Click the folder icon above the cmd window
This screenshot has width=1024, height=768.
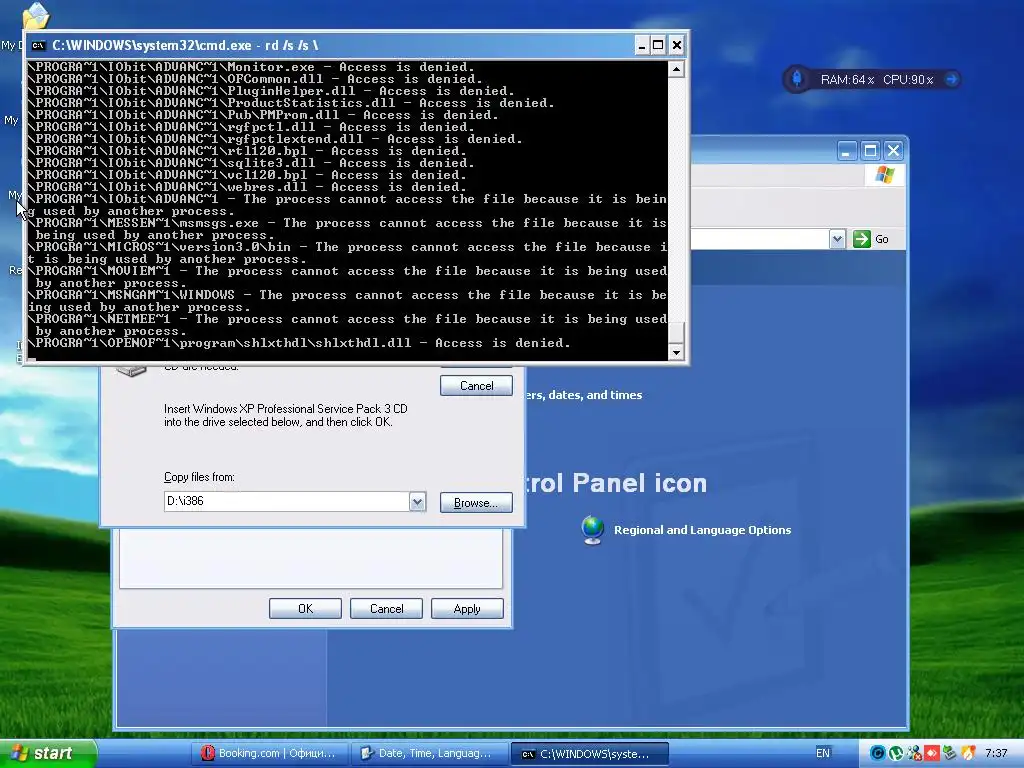click(35, 16)
